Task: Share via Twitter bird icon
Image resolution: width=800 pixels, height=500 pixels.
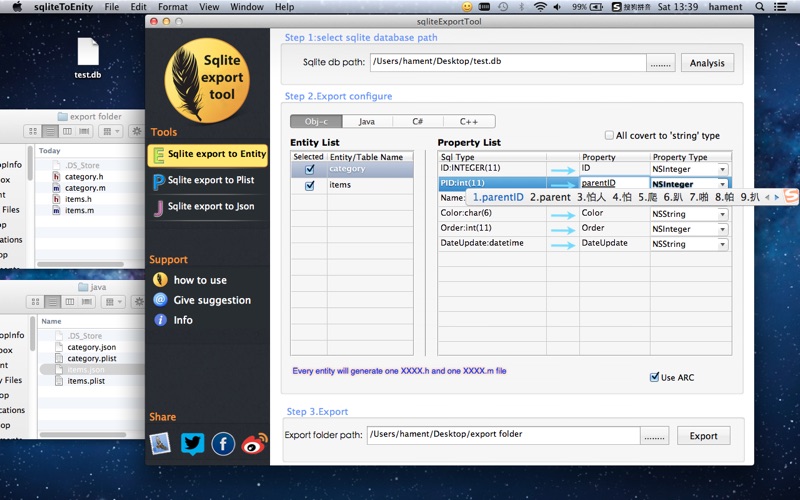Action: (x=192, y=444)
